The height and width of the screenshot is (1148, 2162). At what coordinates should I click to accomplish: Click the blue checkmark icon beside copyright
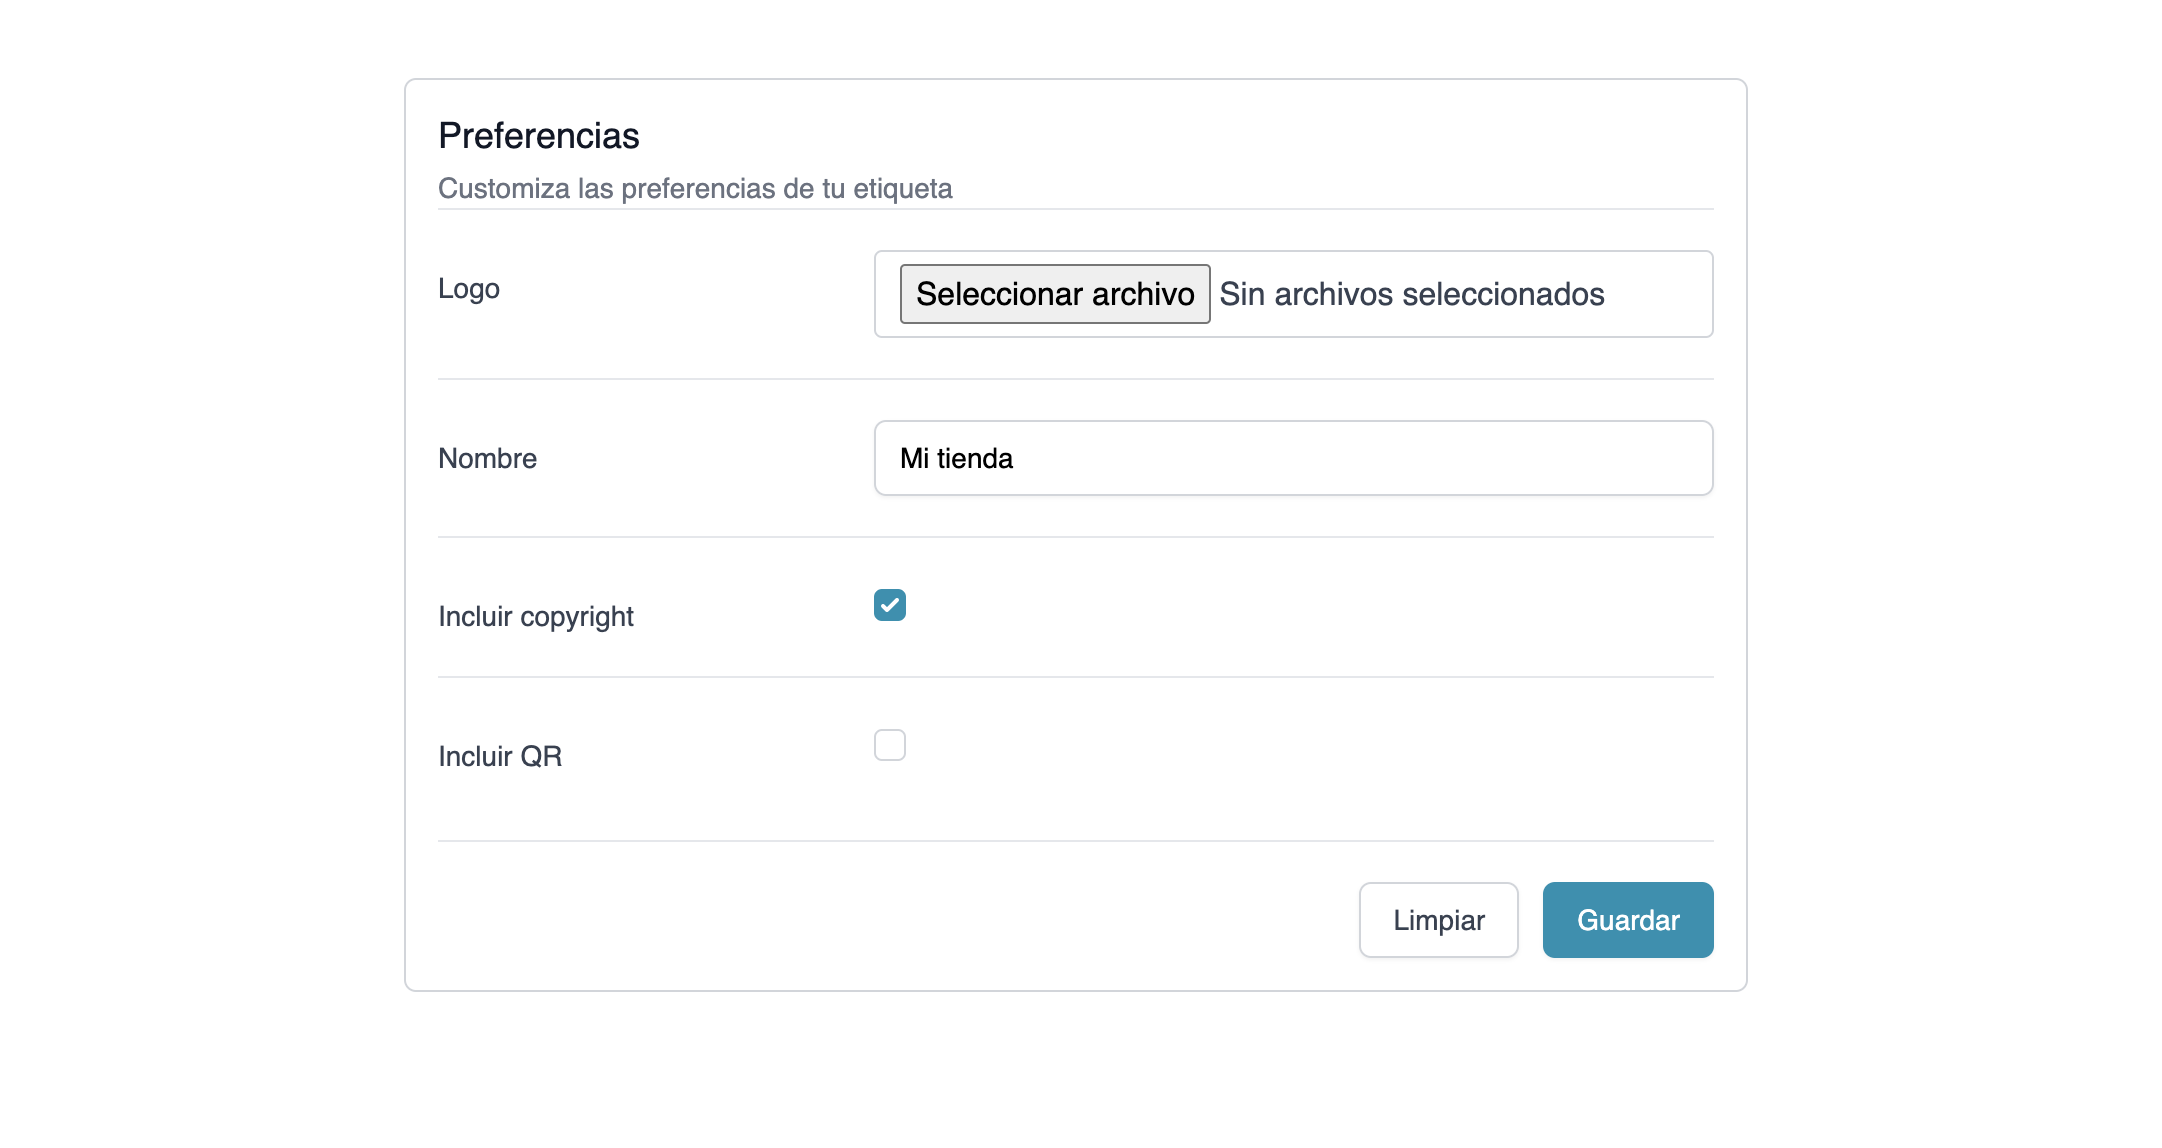(x=890, y=605)
